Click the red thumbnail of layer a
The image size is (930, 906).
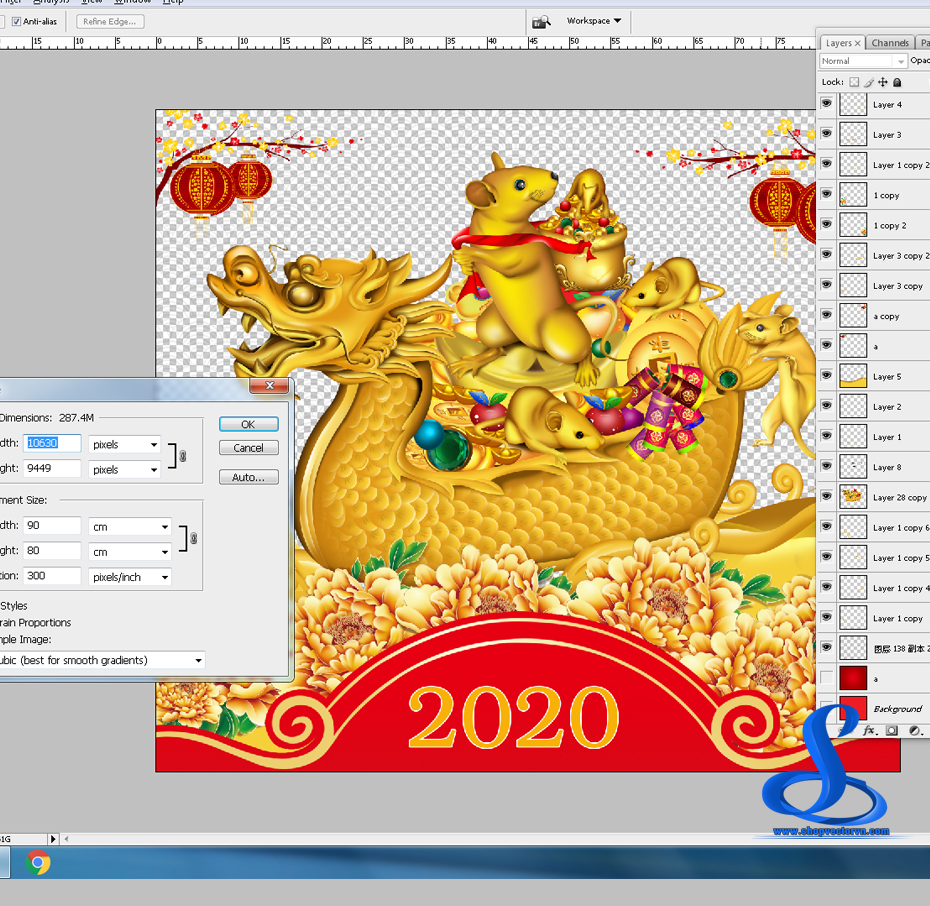[x=852, y=678]
